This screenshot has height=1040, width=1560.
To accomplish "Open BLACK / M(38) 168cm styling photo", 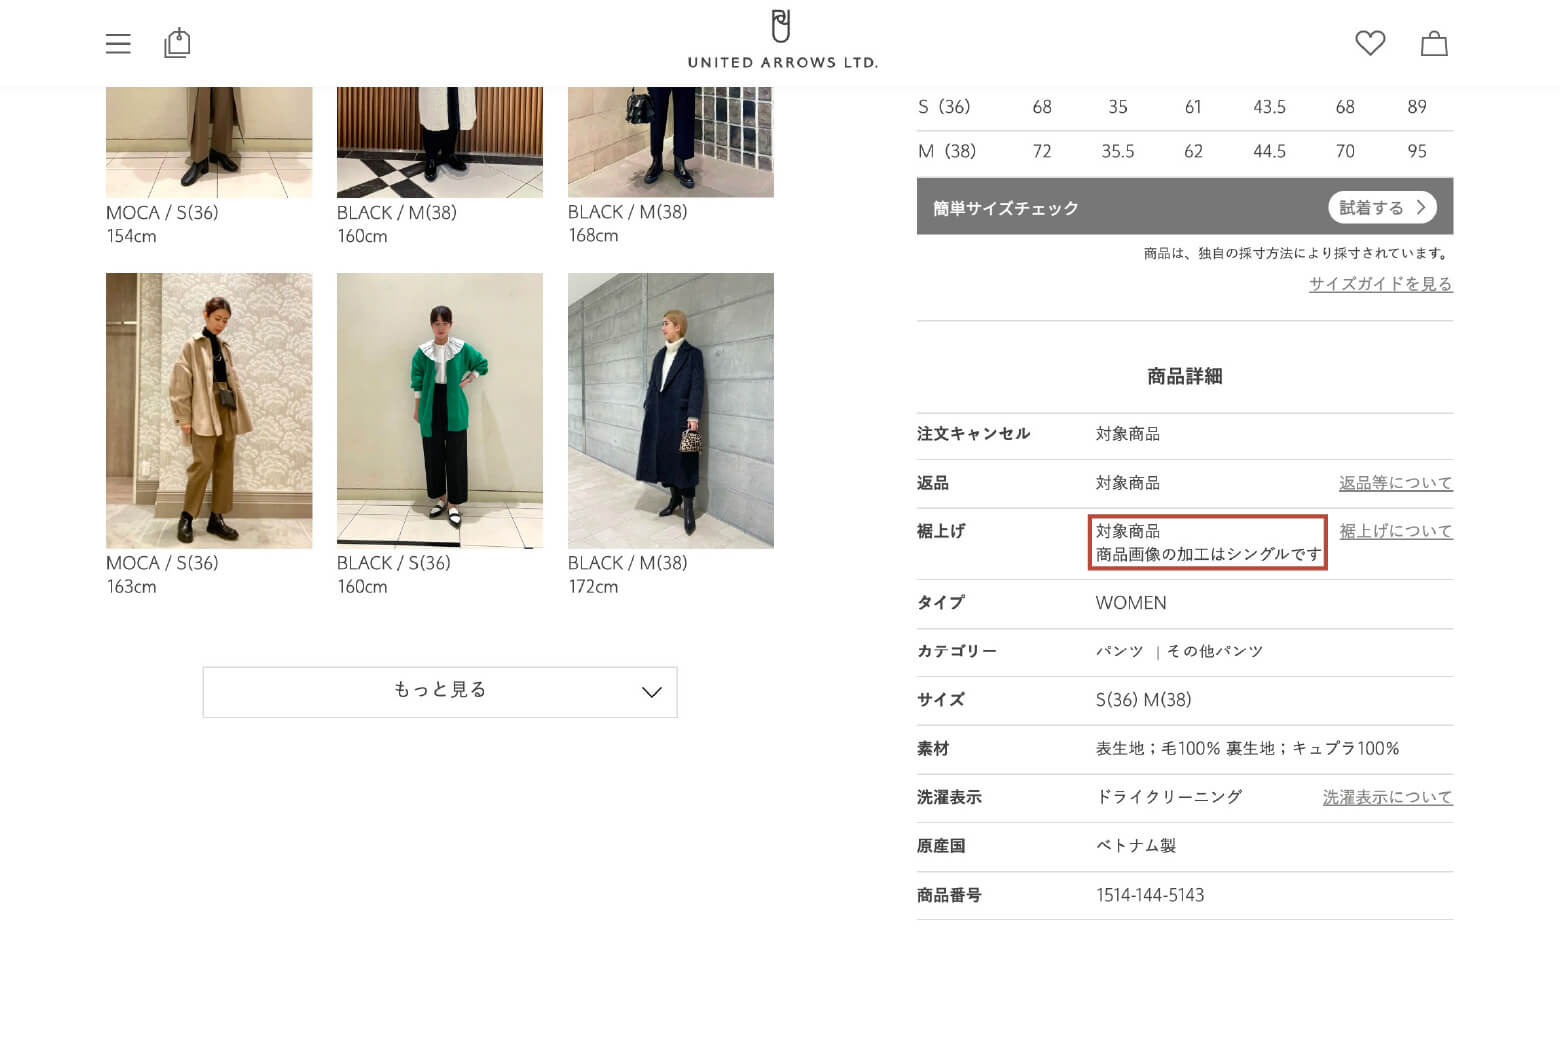I will click(x=671, y=142).
